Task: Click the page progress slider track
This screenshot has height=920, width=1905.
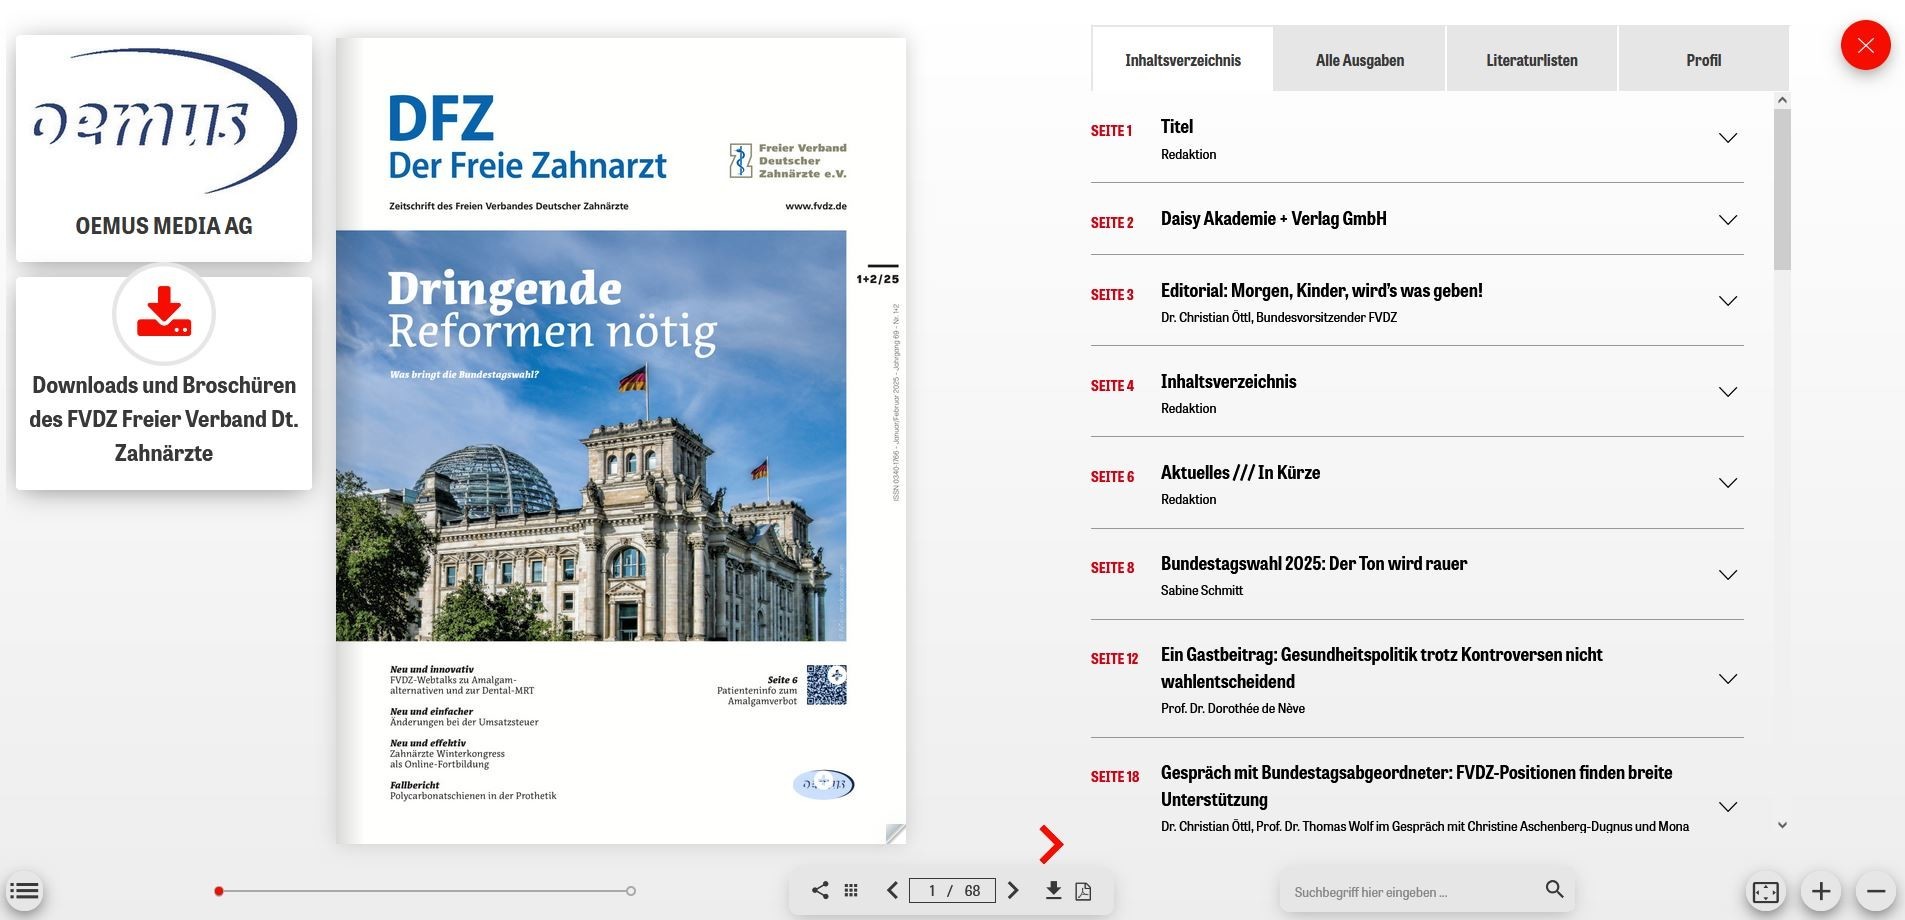Action: 425,891
